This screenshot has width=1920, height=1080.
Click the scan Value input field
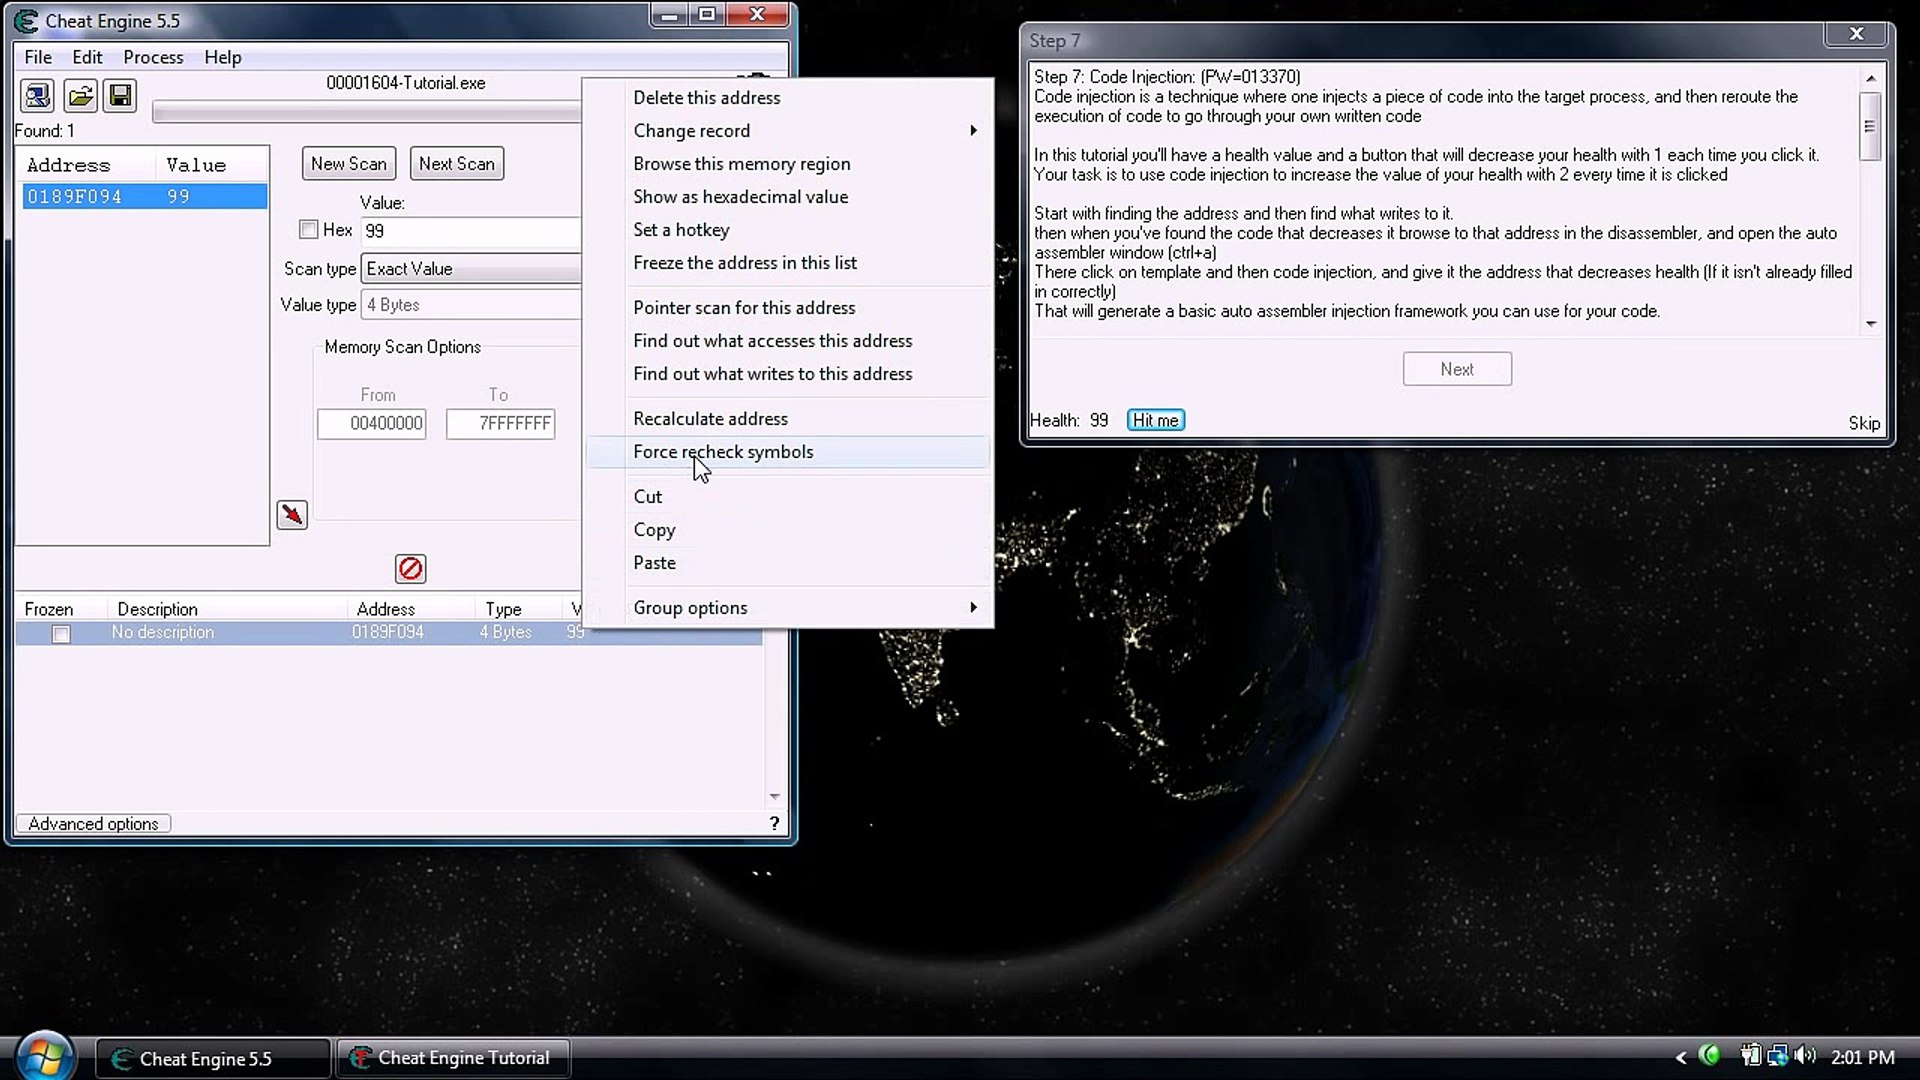pyautogui.click(x=470, y=231)
